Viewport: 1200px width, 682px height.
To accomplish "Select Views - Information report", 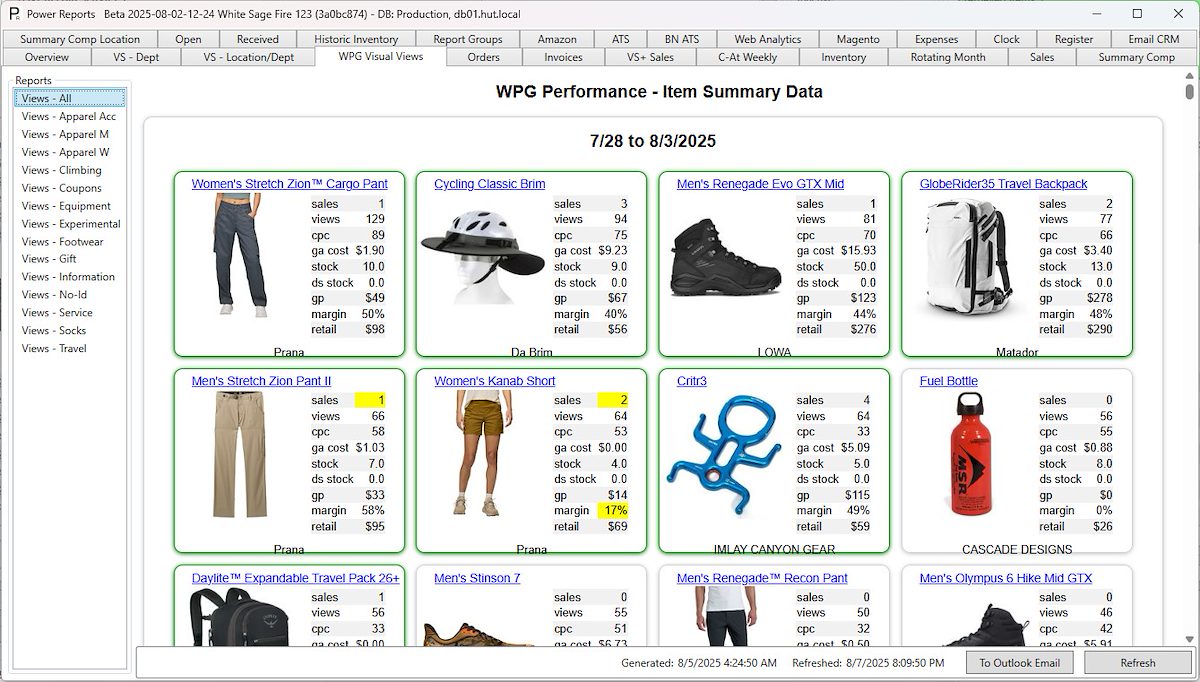I will (x=69, y=277).
